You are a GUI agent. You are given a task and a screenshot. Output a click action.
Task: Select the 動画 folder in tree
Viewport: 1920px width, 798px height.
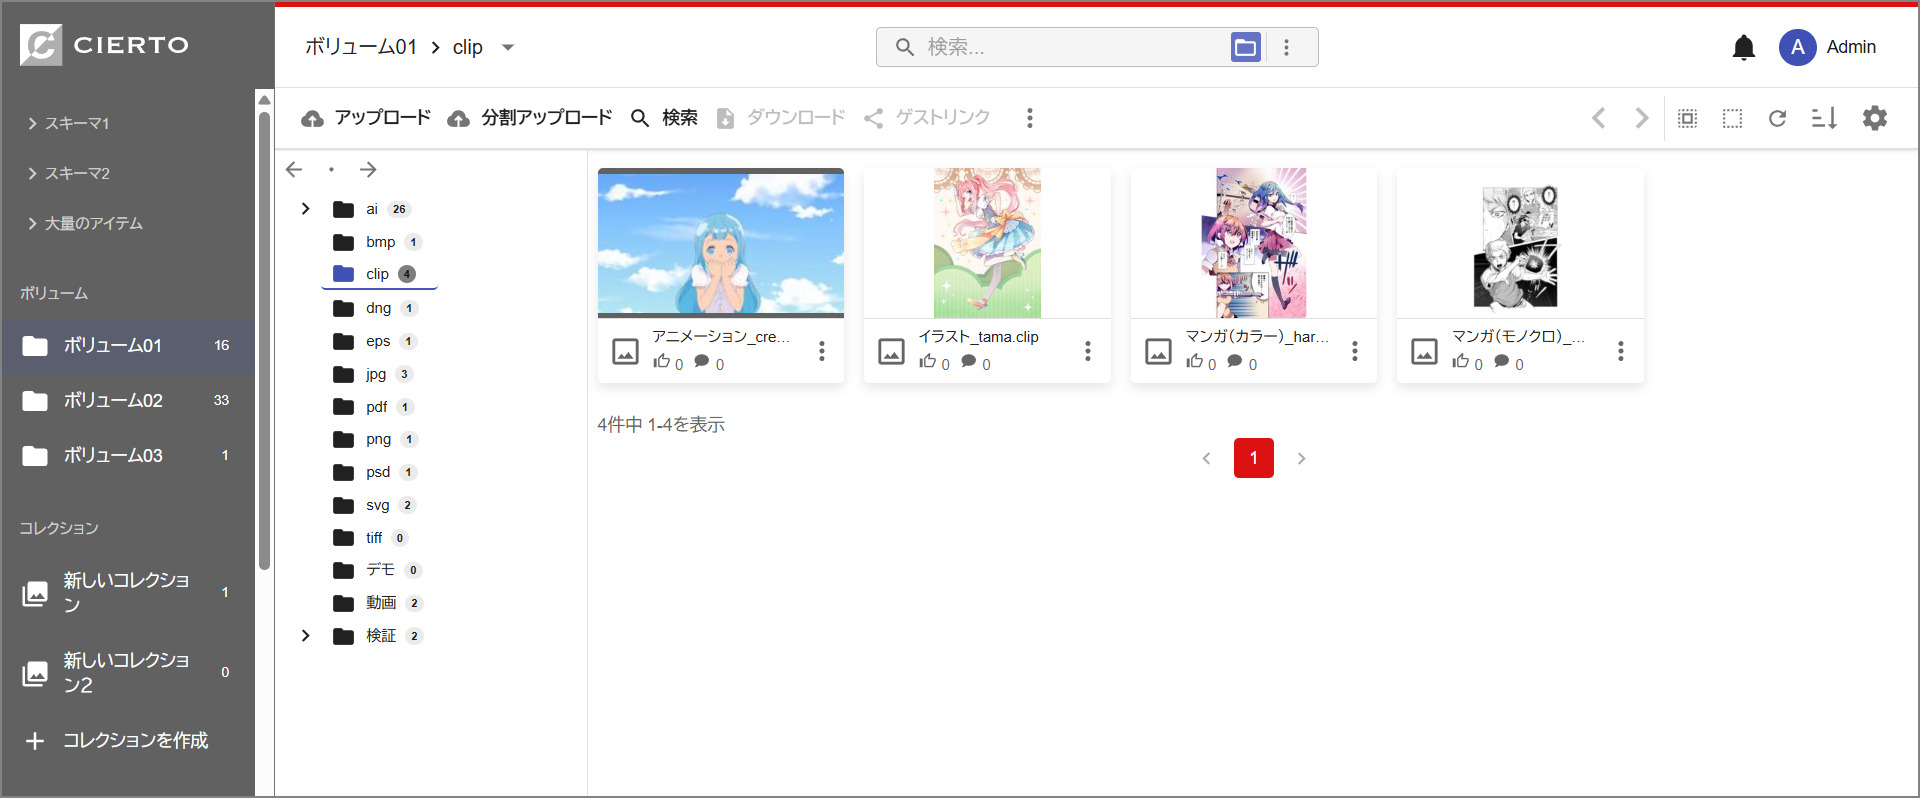coord(379,603)
